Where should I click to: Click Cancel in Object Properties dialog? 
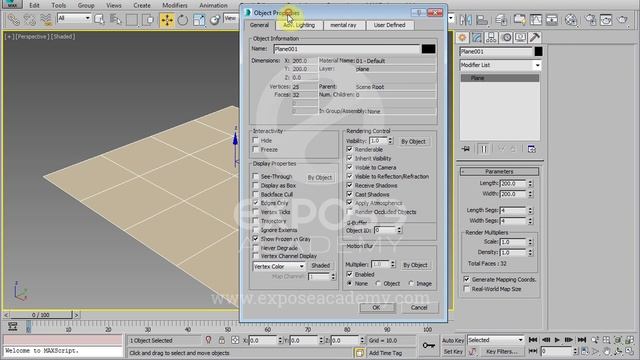point(419,307)
